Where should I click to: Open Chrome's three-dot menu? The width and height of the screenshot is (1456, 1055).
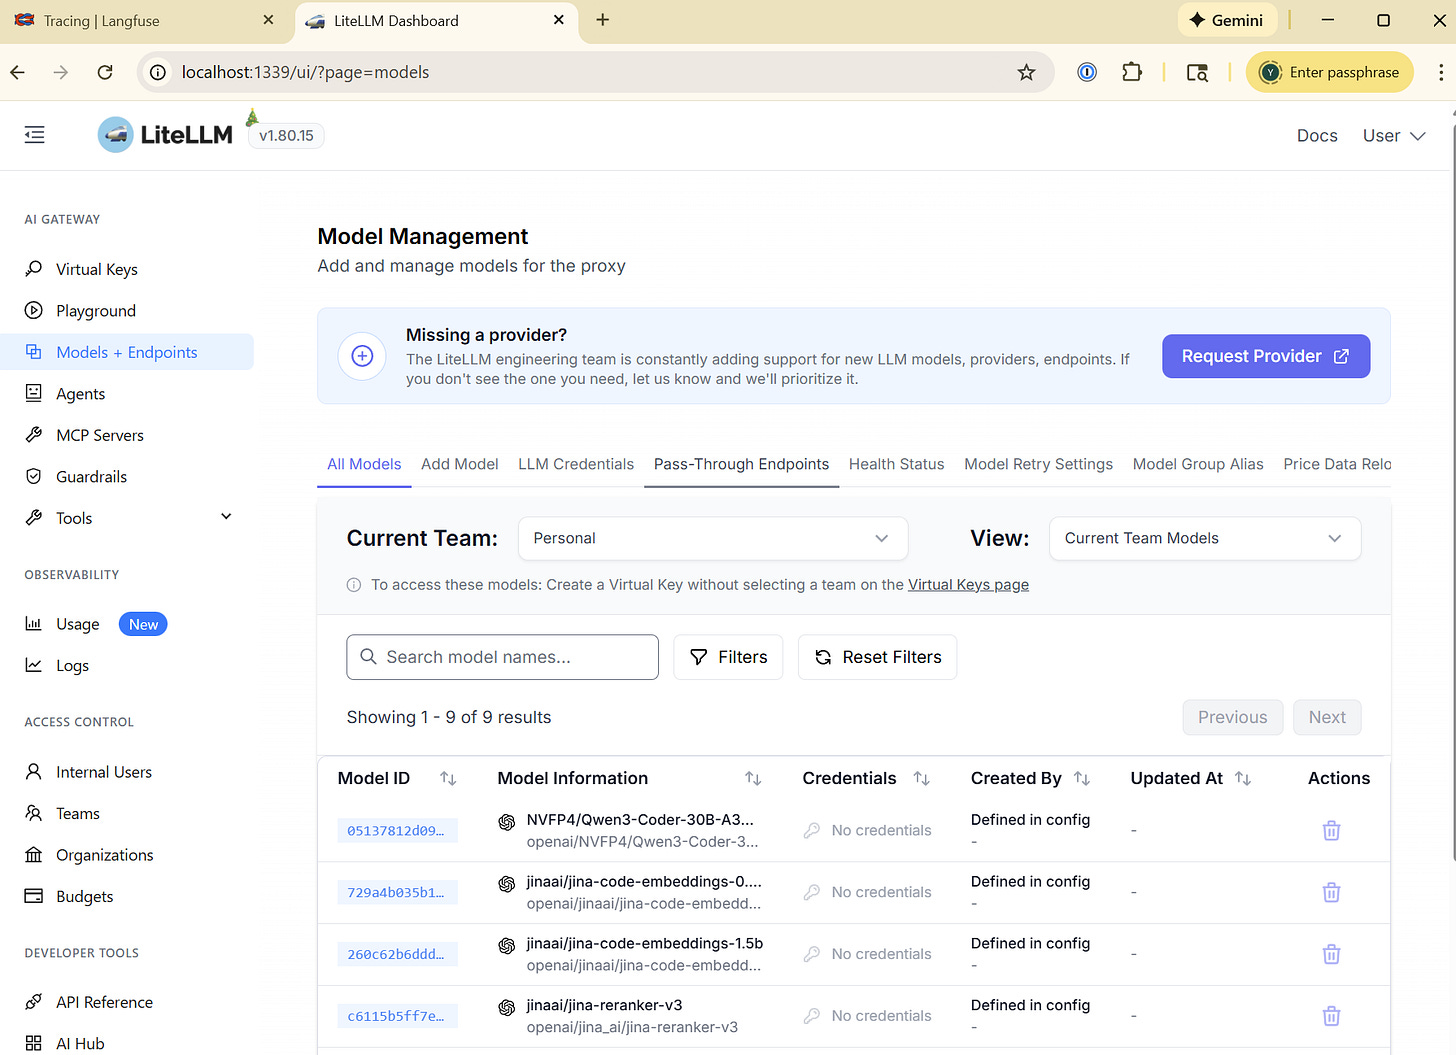pos(1440,72)
